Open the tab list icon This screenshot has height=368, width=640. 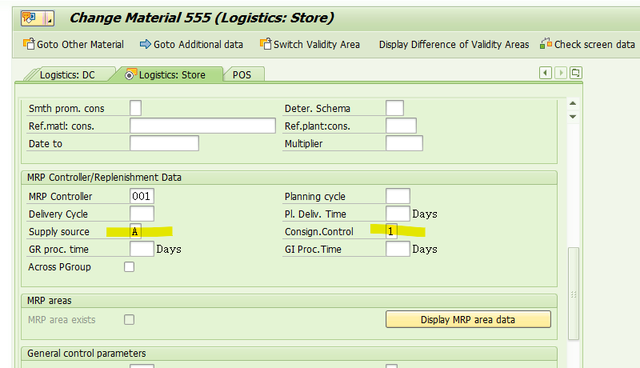[x=576, y=73]
